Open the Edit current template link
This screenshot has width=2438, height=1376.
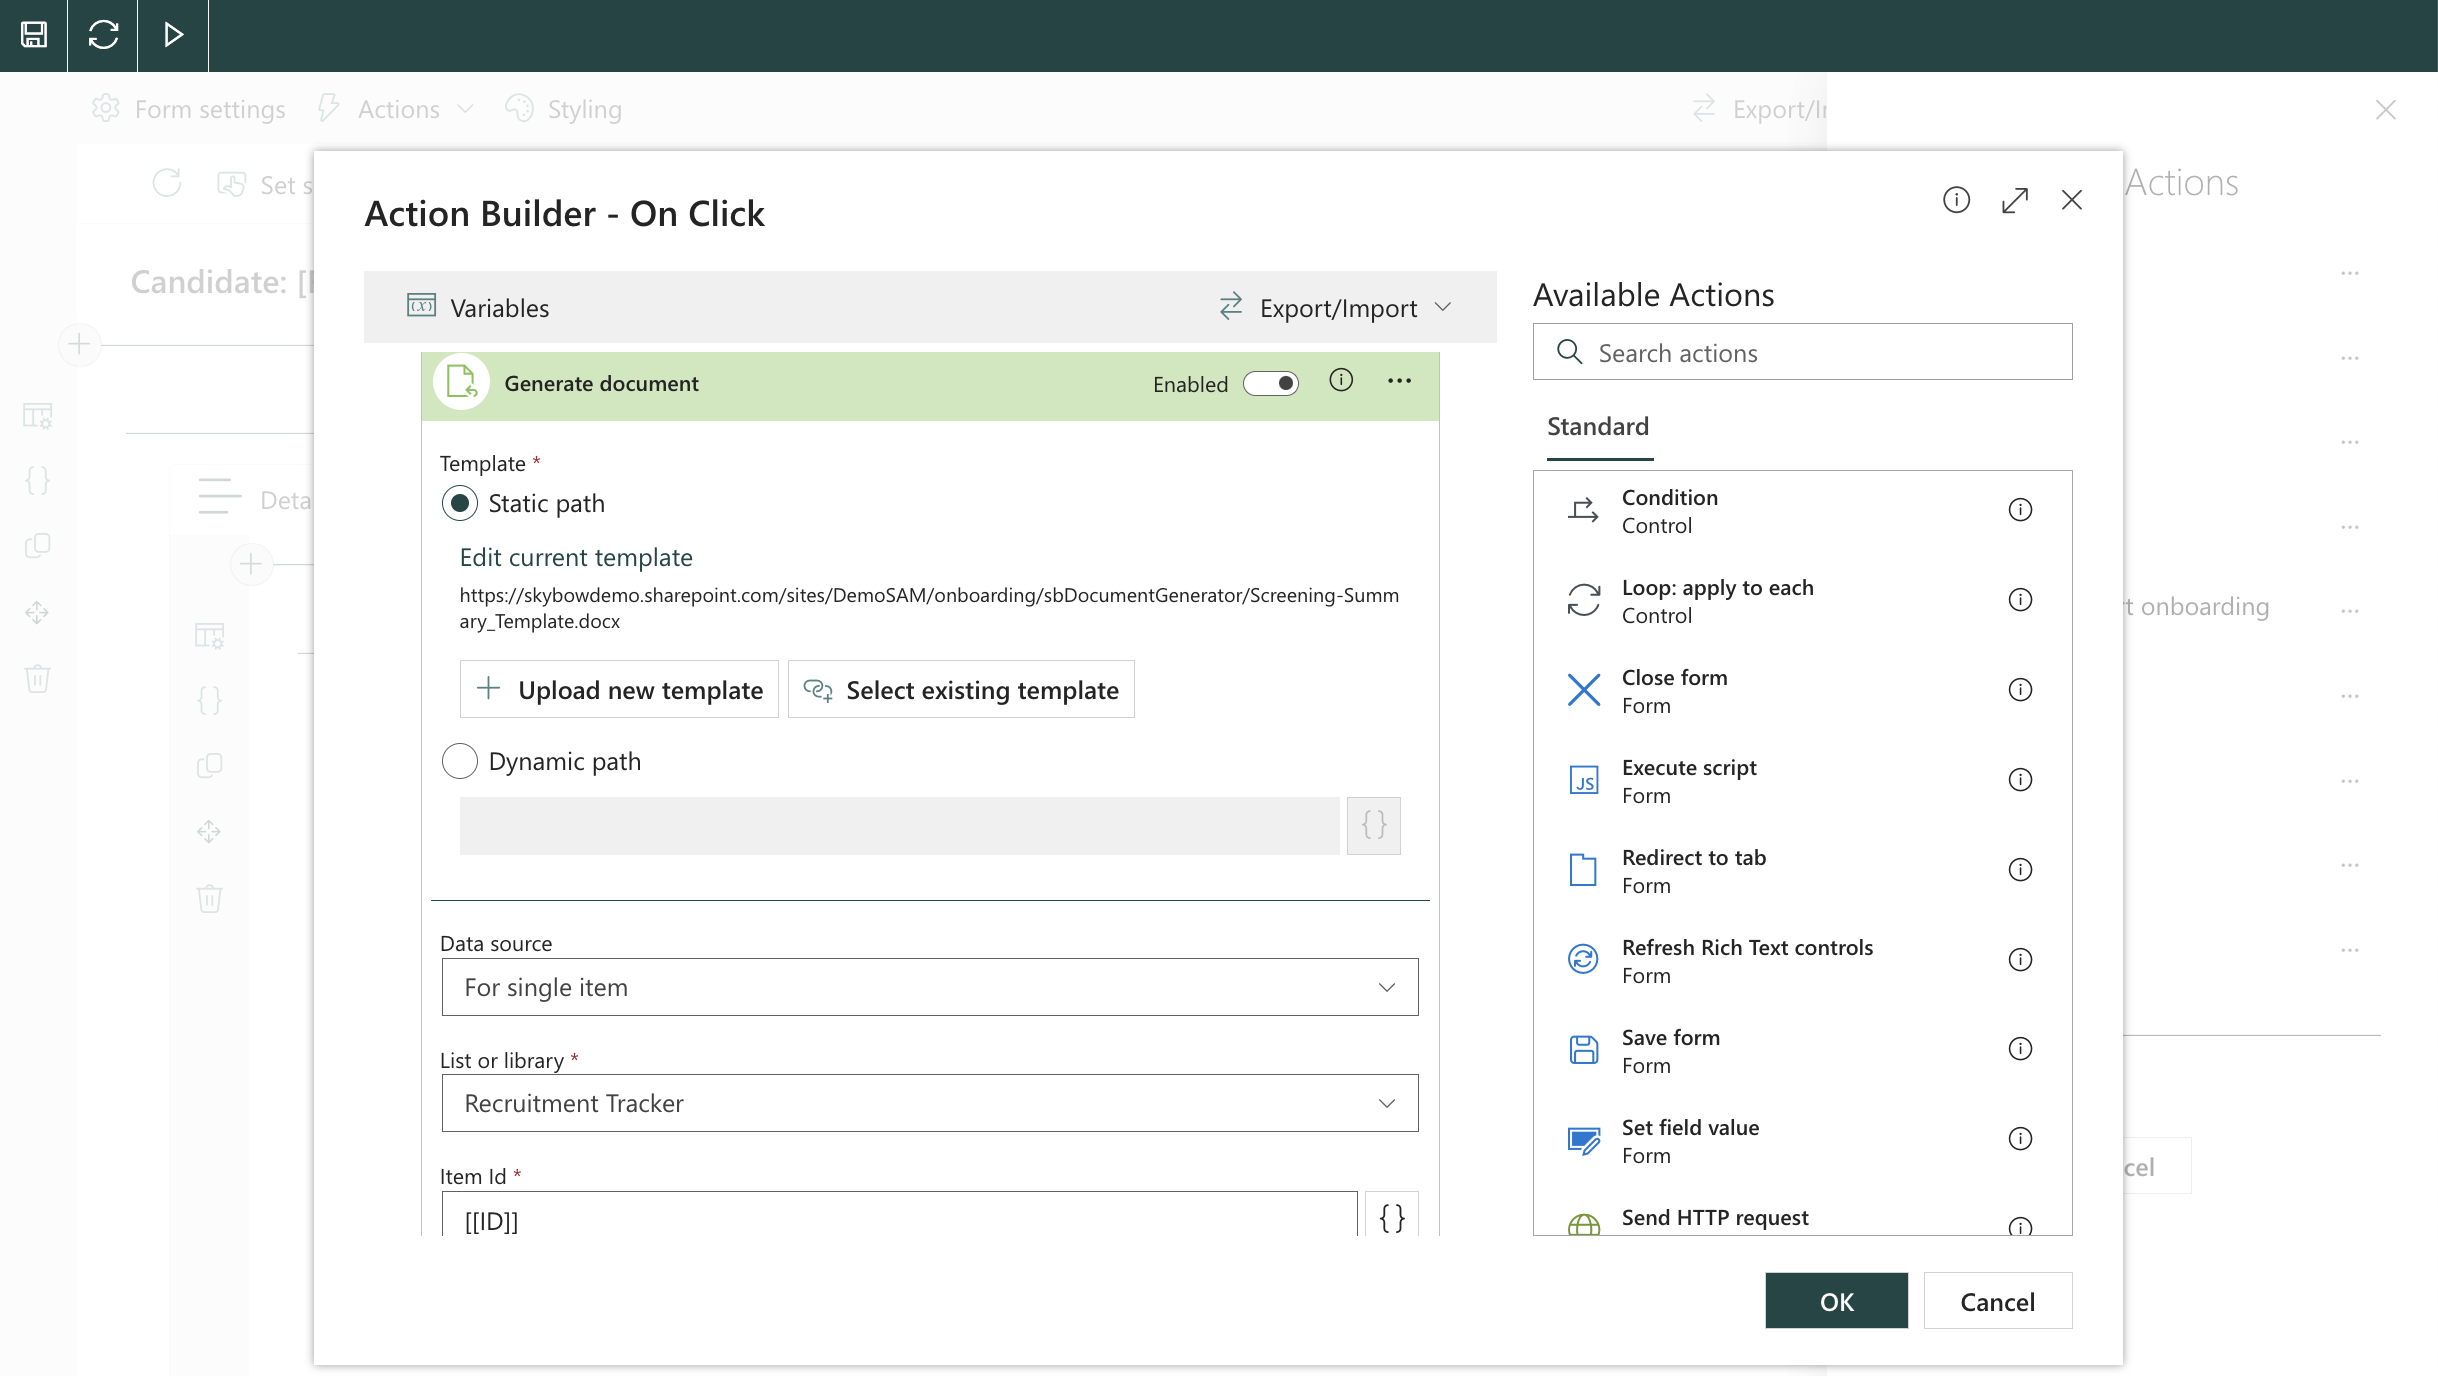(576, 557)
